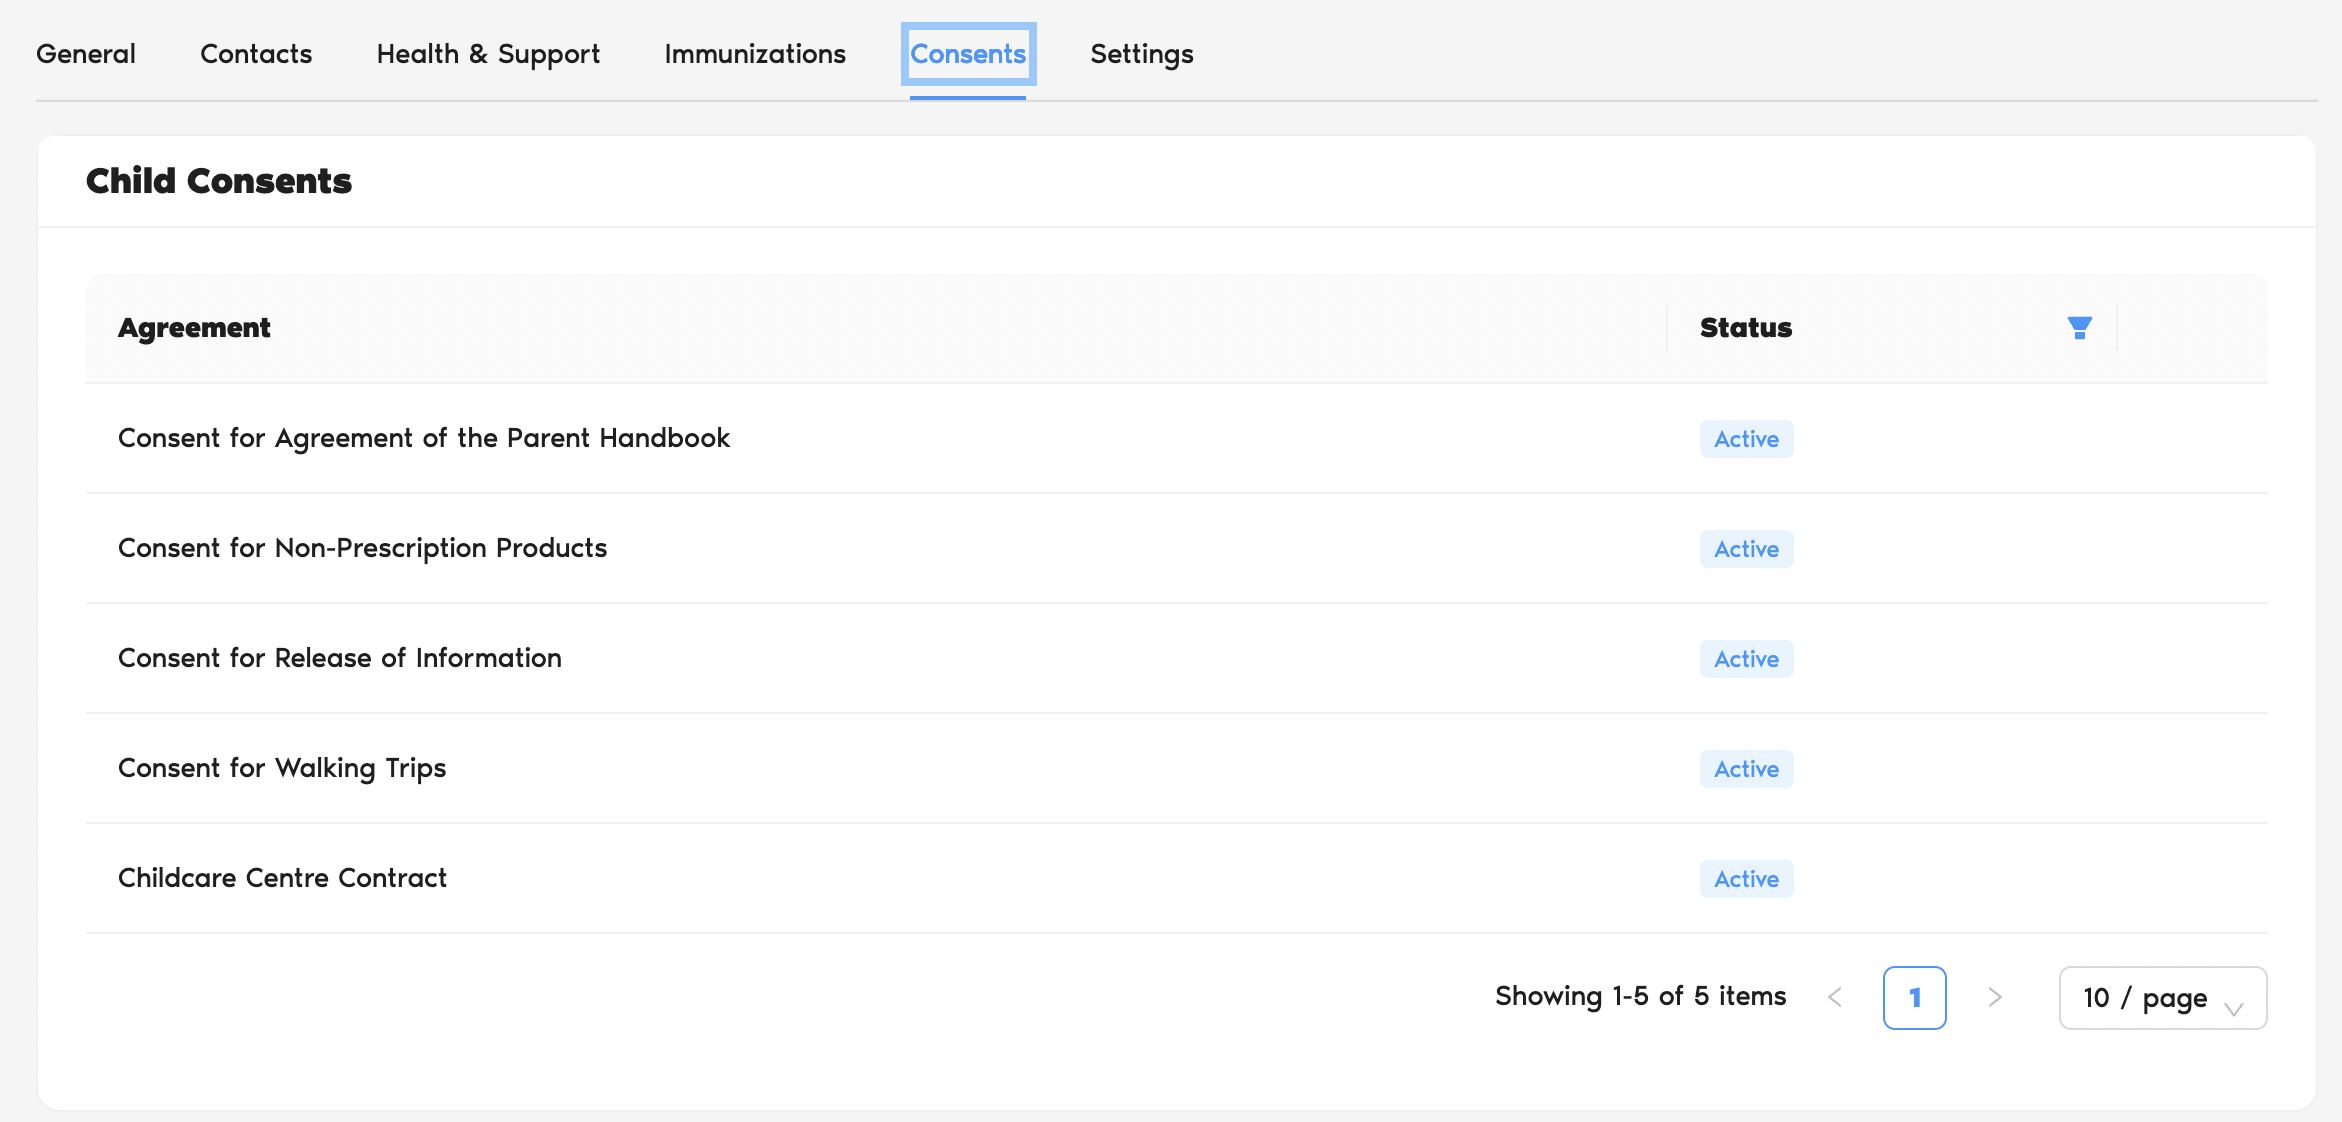
Task: Click Active badge for Parent Handbook consent
Action: pyautogui.click(x=1746, y=439)
